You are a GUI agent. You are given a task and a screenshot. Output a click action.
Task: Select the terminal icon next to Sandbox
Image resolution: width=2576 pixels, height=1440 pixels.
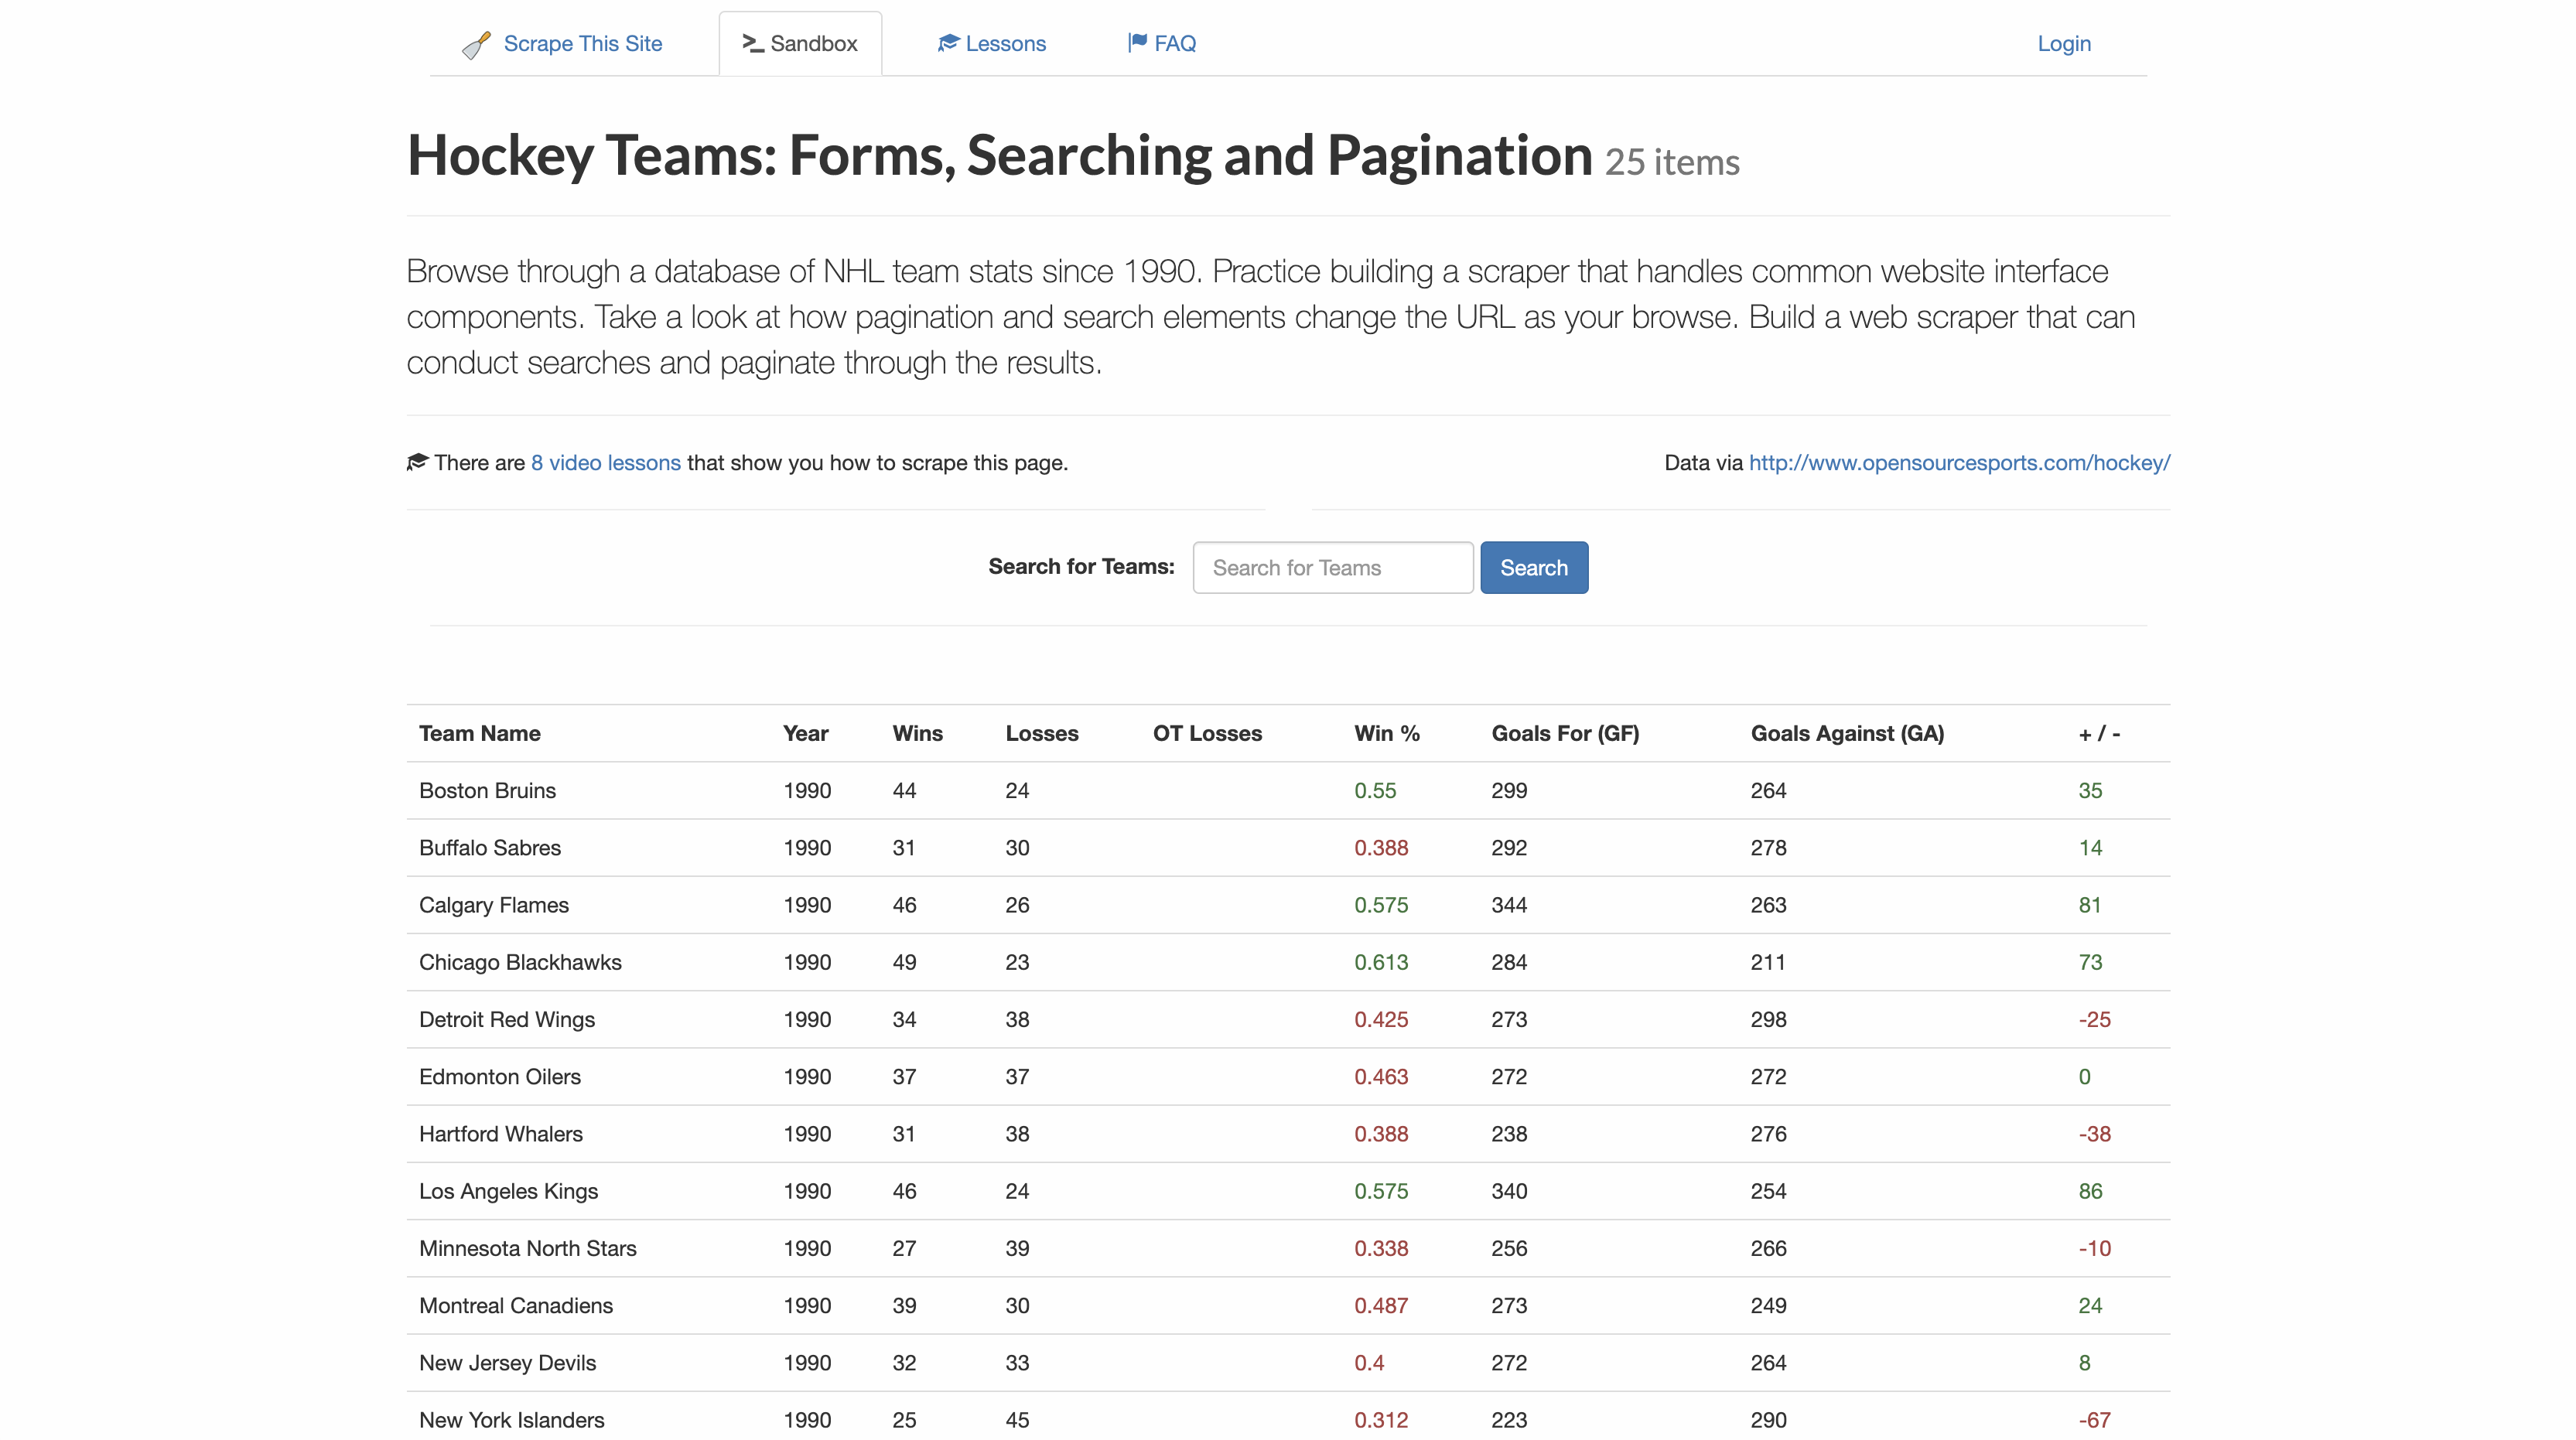coord(752,44)
